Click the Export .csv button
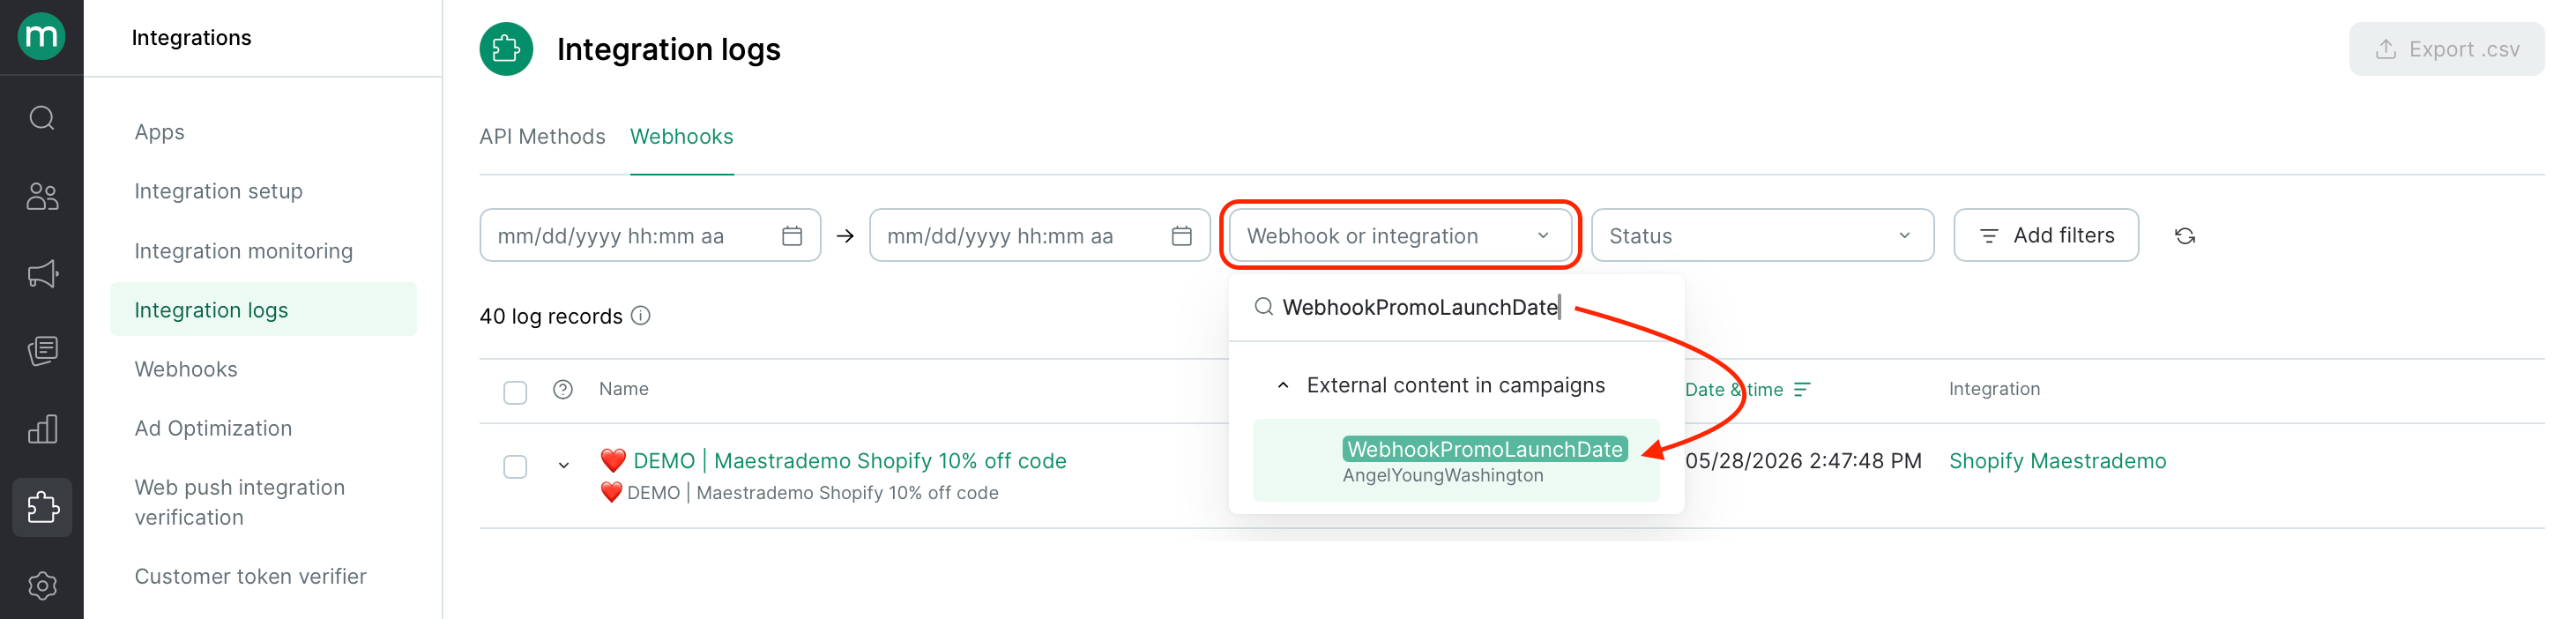 pyautogui.click(x=2446, y=49)
